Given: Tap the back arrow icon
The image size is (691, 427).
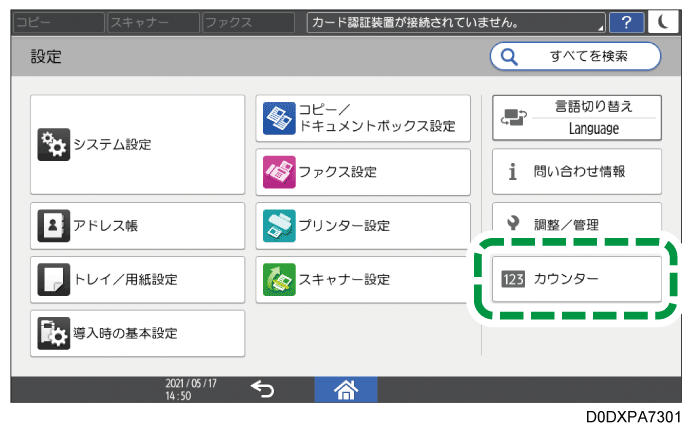Looking at the screenshot, I should pos(263,389).
